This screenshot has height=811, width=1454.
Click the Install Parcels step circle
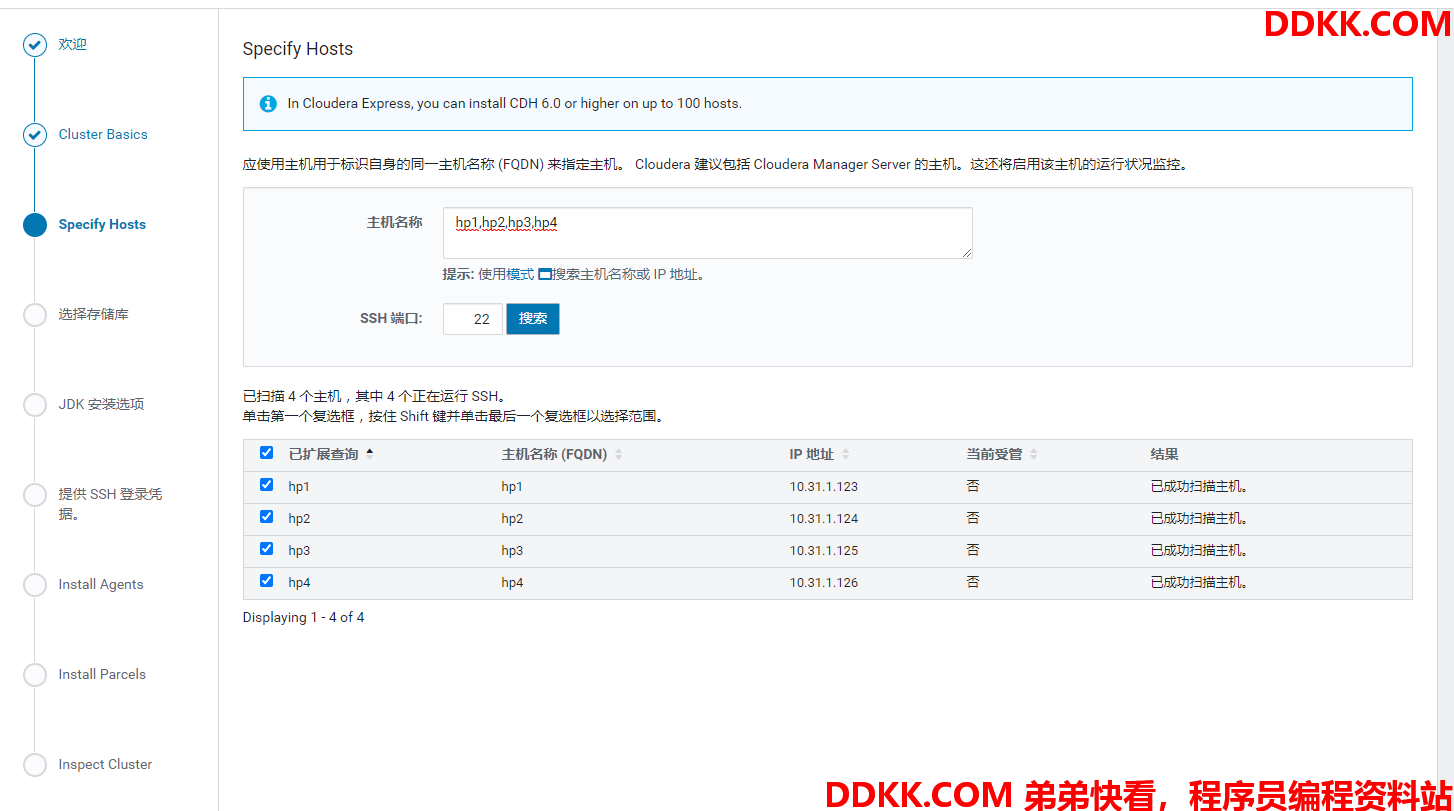(35, 675)
